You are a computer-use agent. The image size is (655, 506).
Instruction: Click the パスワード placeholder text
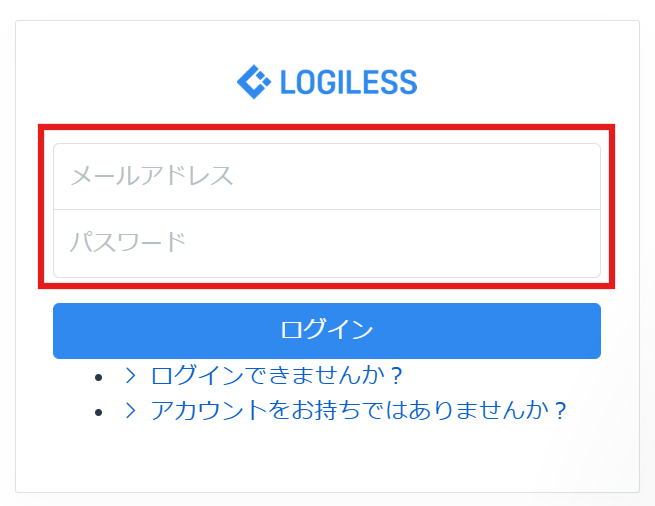pyautogui.click(x=128, y=243)
